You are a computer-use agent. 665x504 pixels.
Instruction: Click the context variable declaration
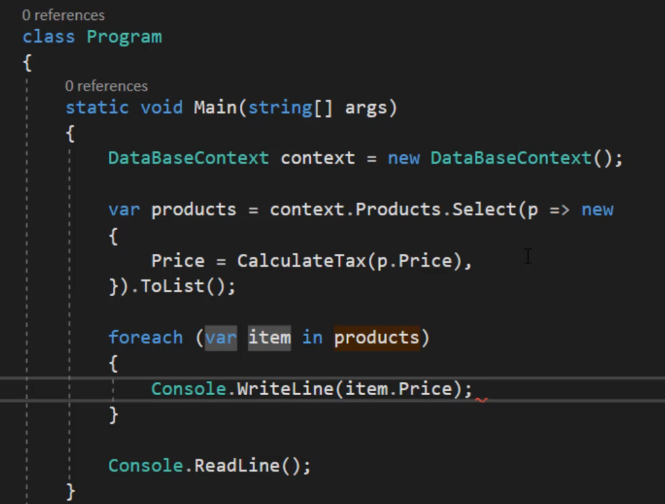(318, 158)
